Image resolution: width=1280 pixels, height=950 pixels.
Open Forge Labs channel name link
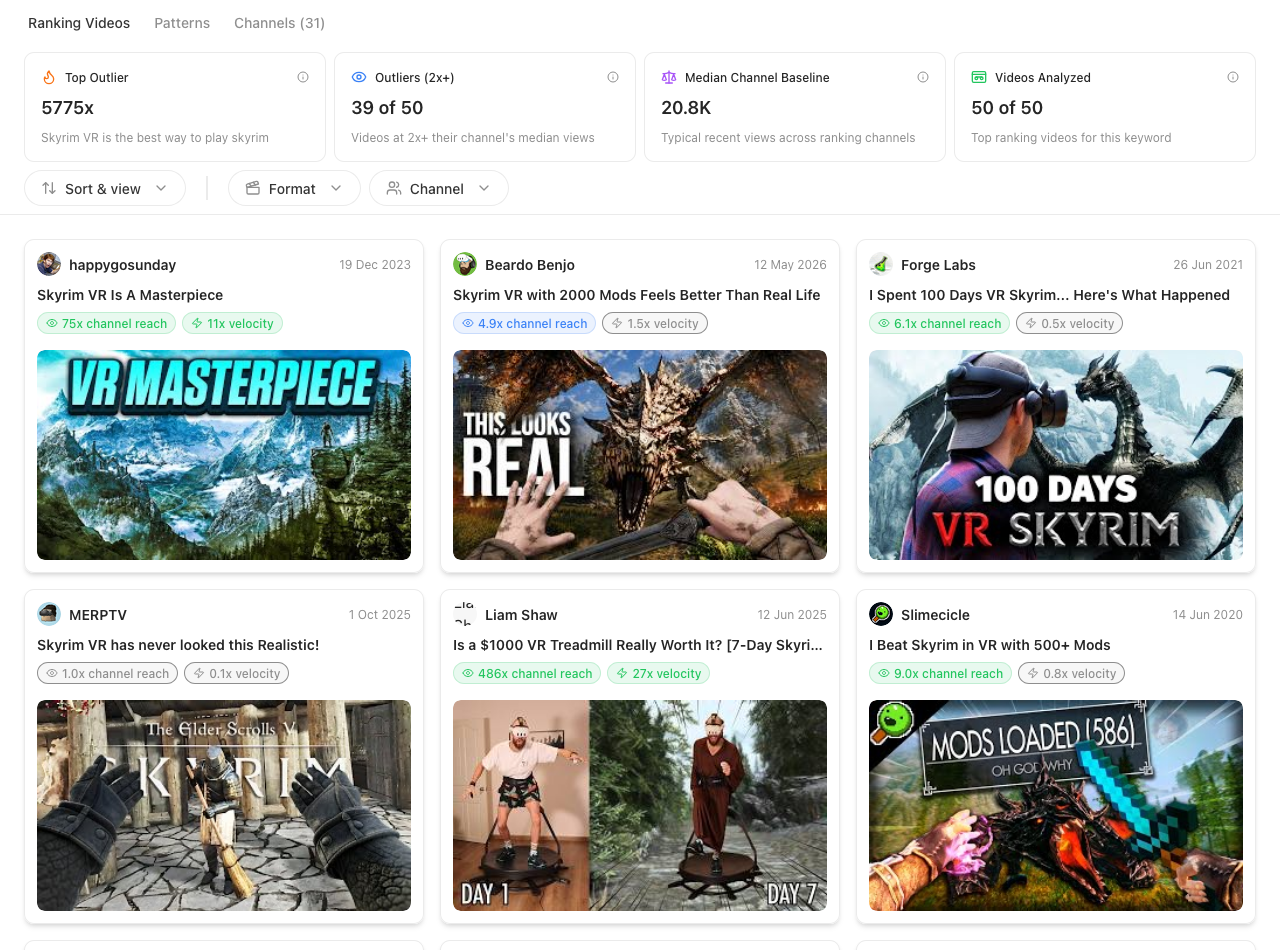(x=938, y=265)
